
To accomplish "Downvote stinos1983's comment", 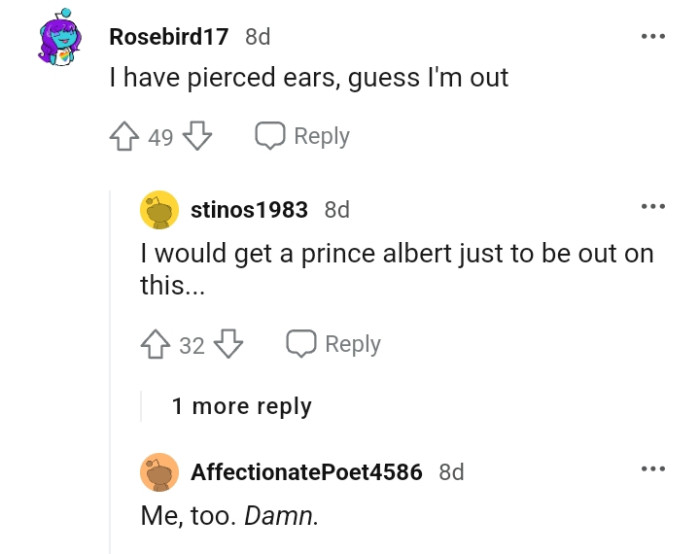I will coord(229,345).
